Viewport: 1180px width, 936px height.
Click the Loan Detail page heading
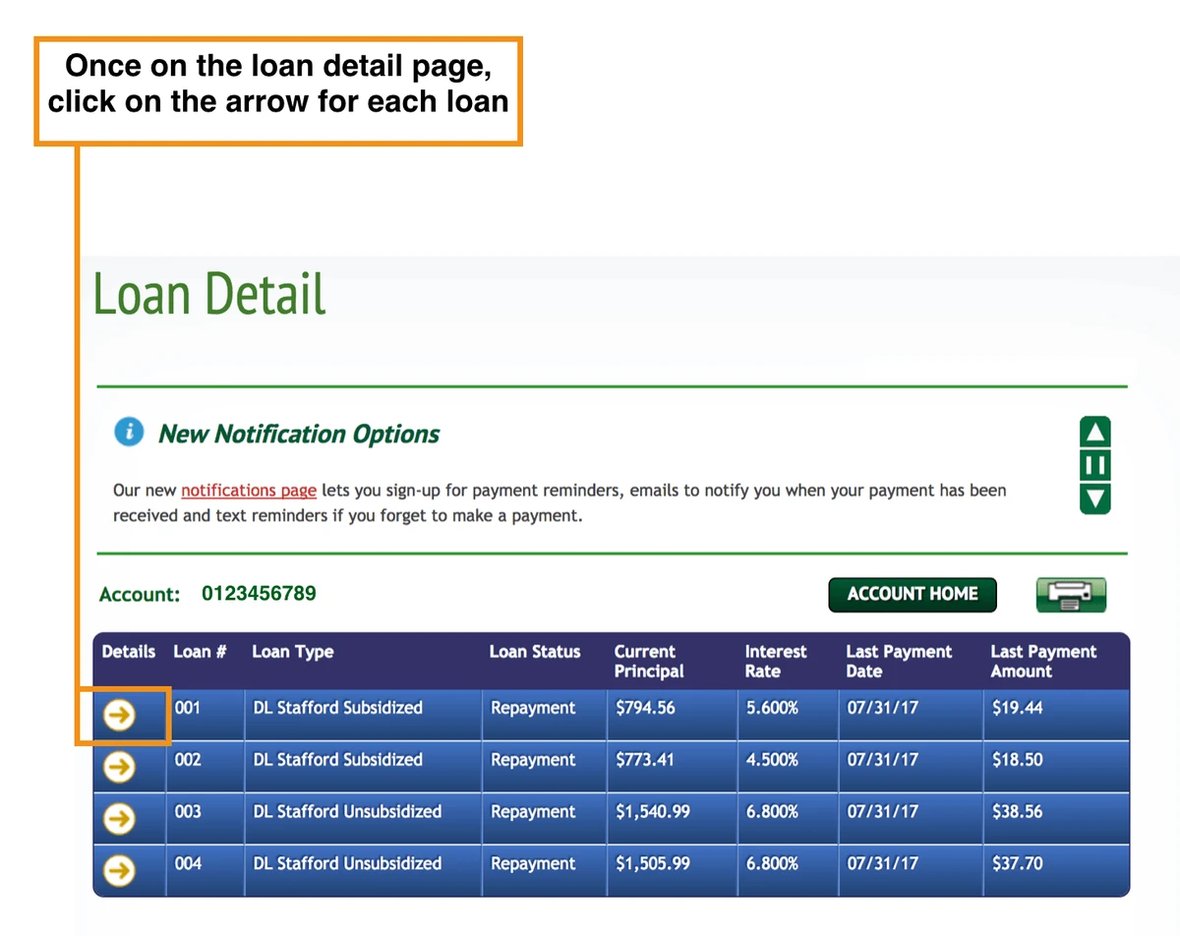point(208,293)
